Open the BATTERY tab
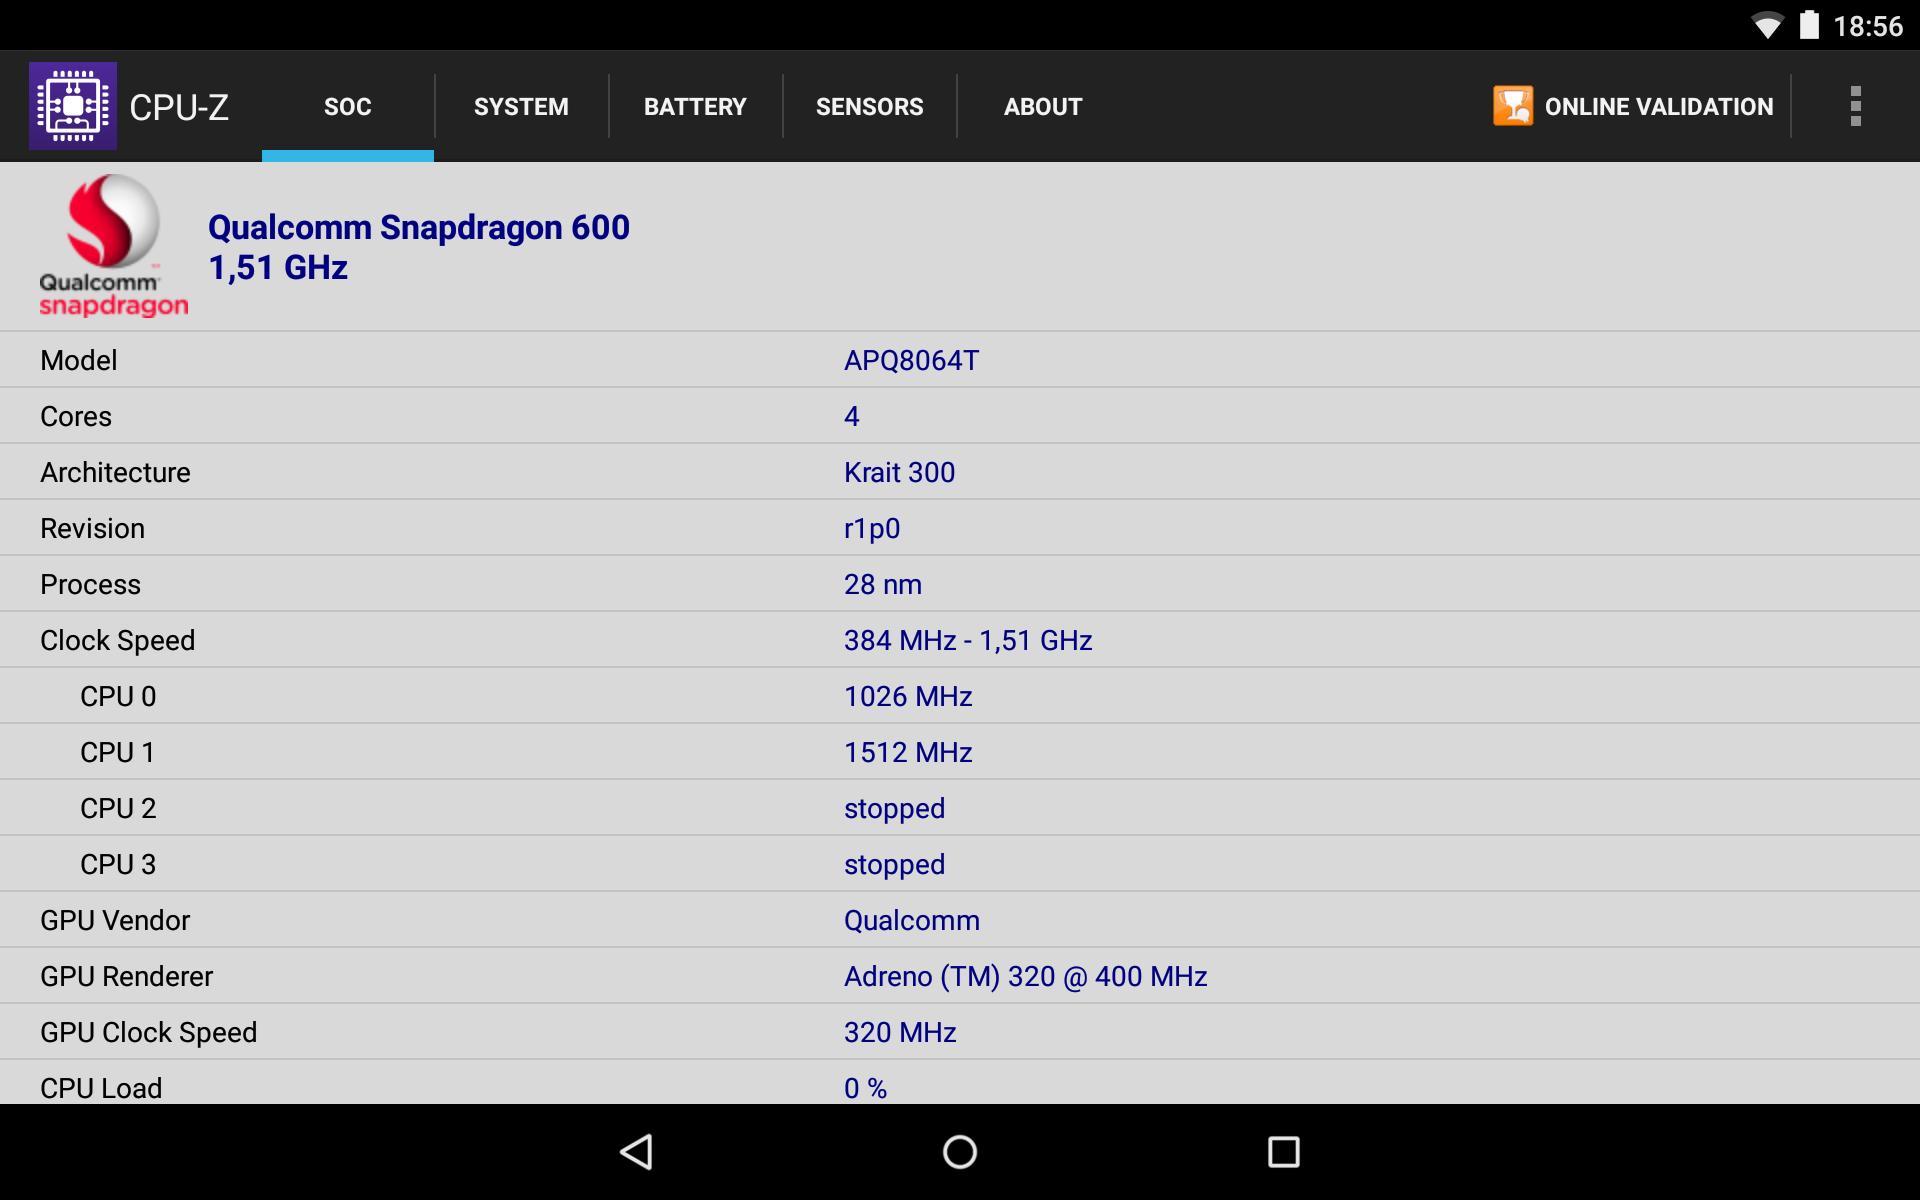Image resolution: width=1920 pixels, height=1200 pixels. click(x=695, y=106)
